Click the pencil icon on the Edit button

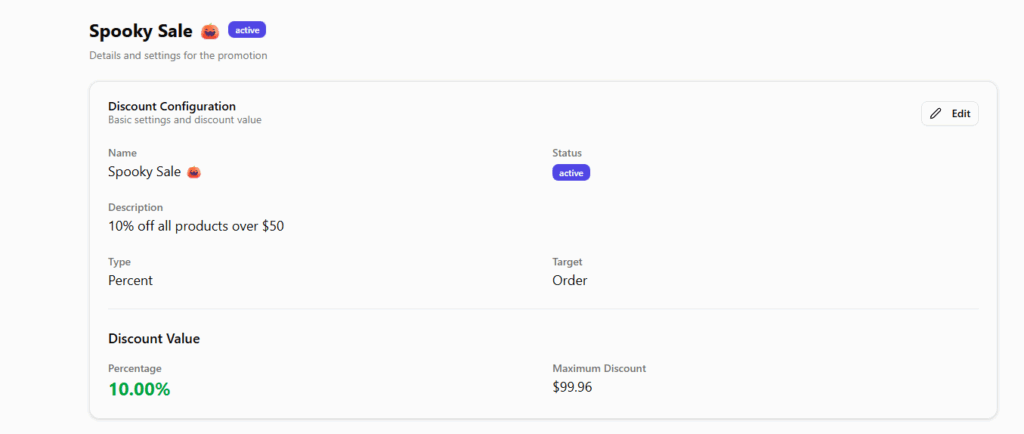tap(936, 114)
